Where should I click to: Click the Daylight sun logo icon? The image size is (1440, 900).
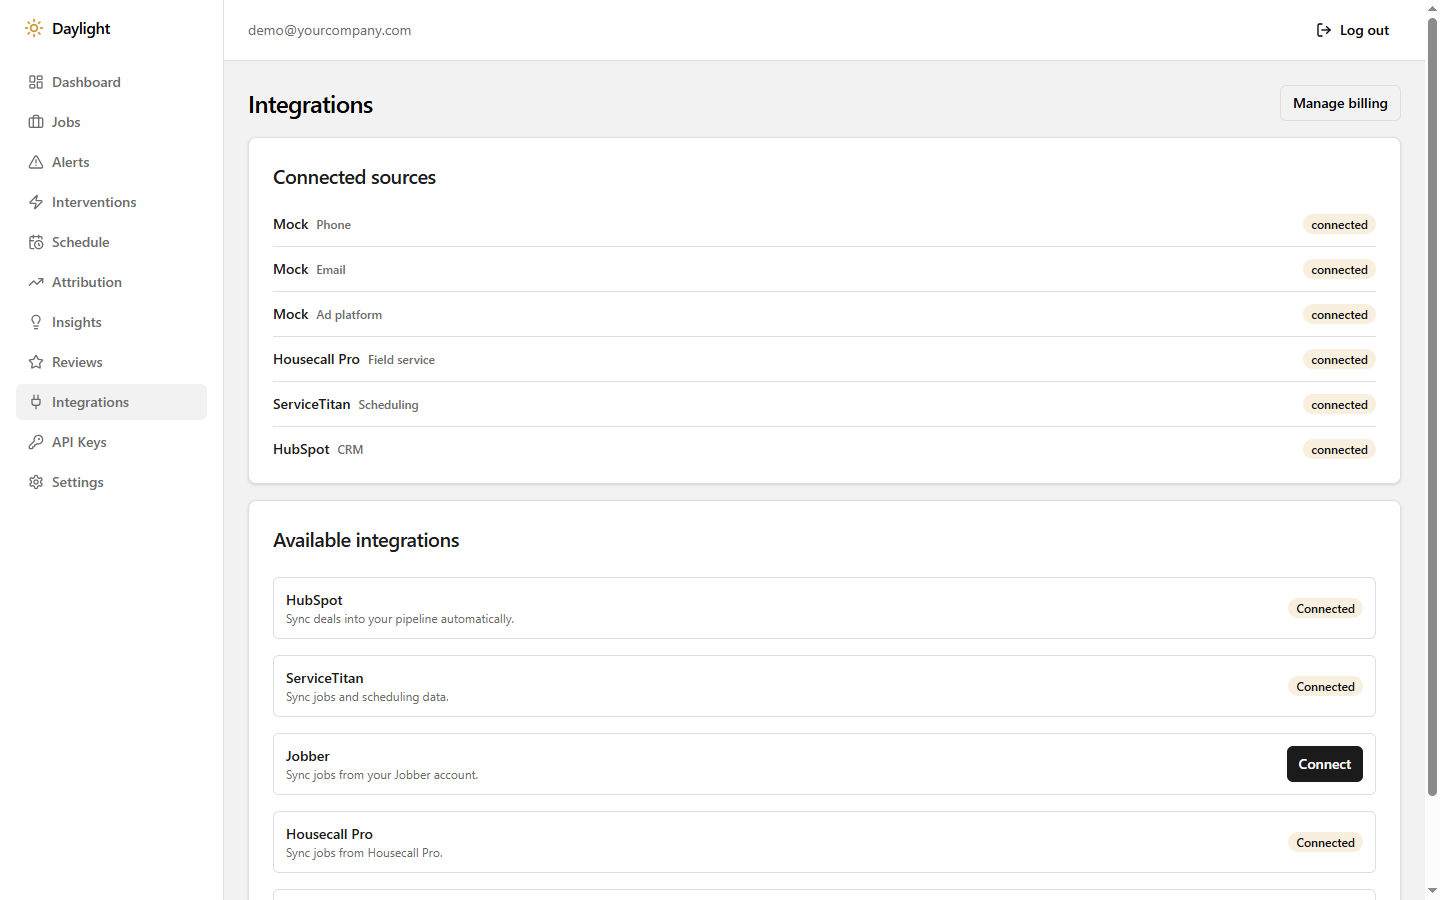(34, 28)
